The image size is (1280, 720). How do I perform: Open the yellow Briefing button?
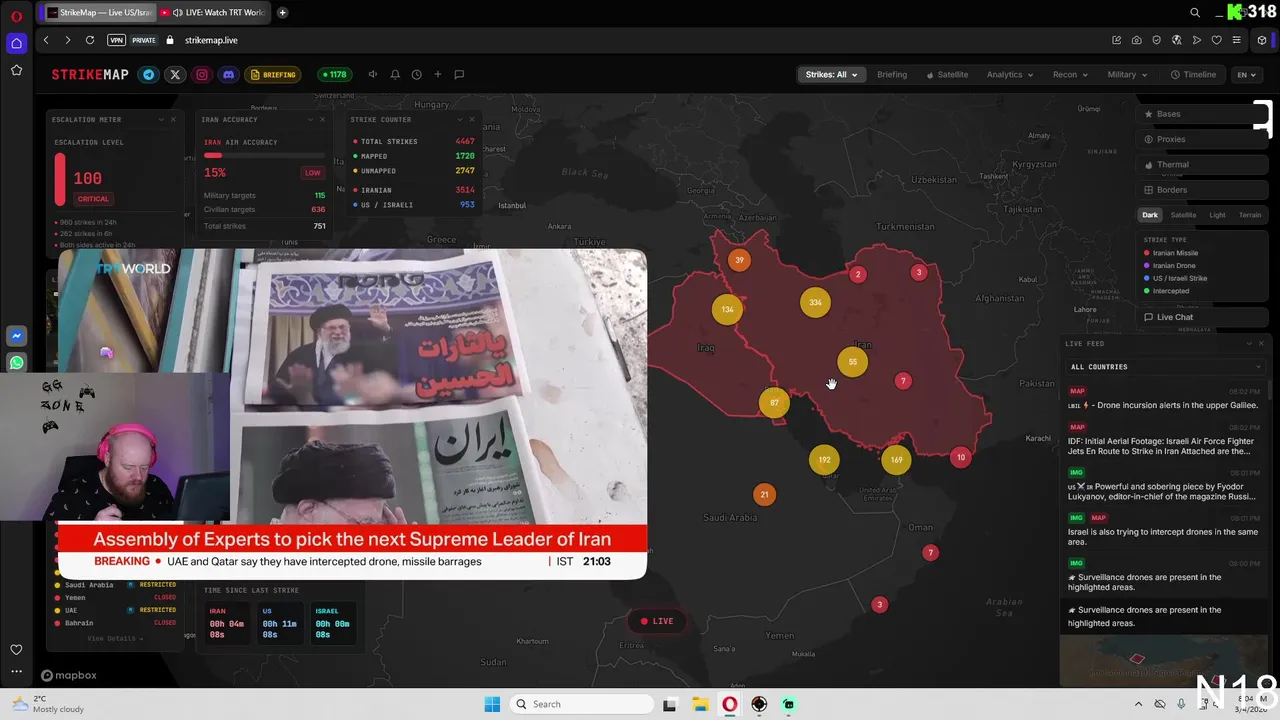point(274,74)
